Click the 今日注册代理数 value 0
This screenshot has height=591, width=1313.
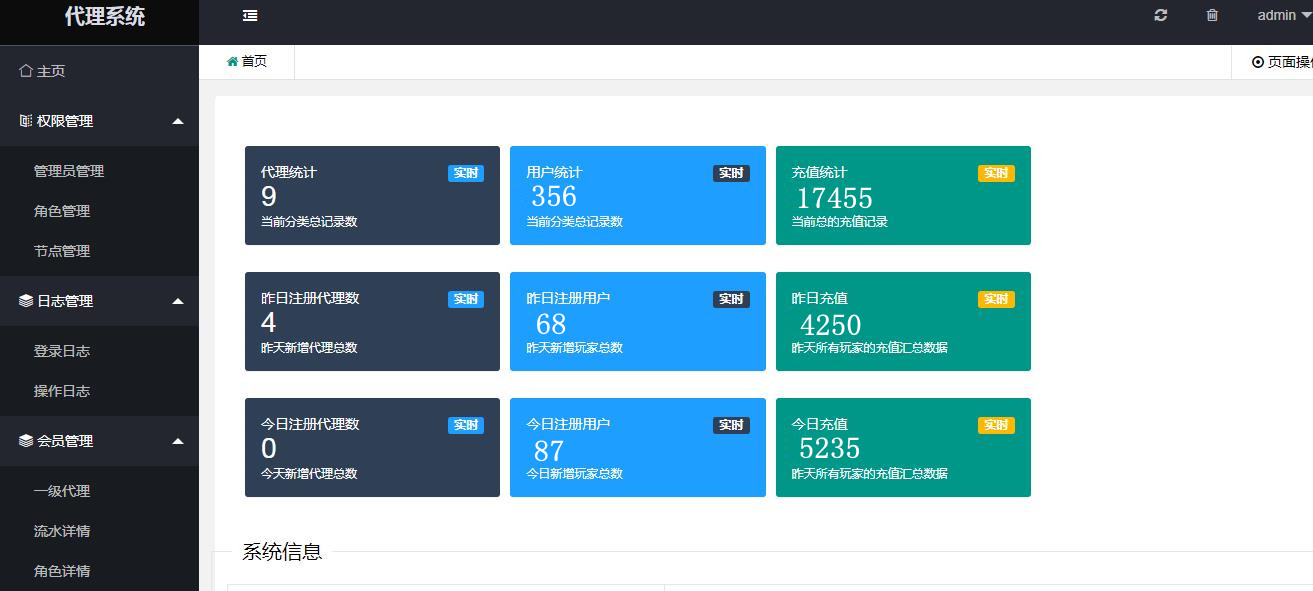tap(269, 449)
